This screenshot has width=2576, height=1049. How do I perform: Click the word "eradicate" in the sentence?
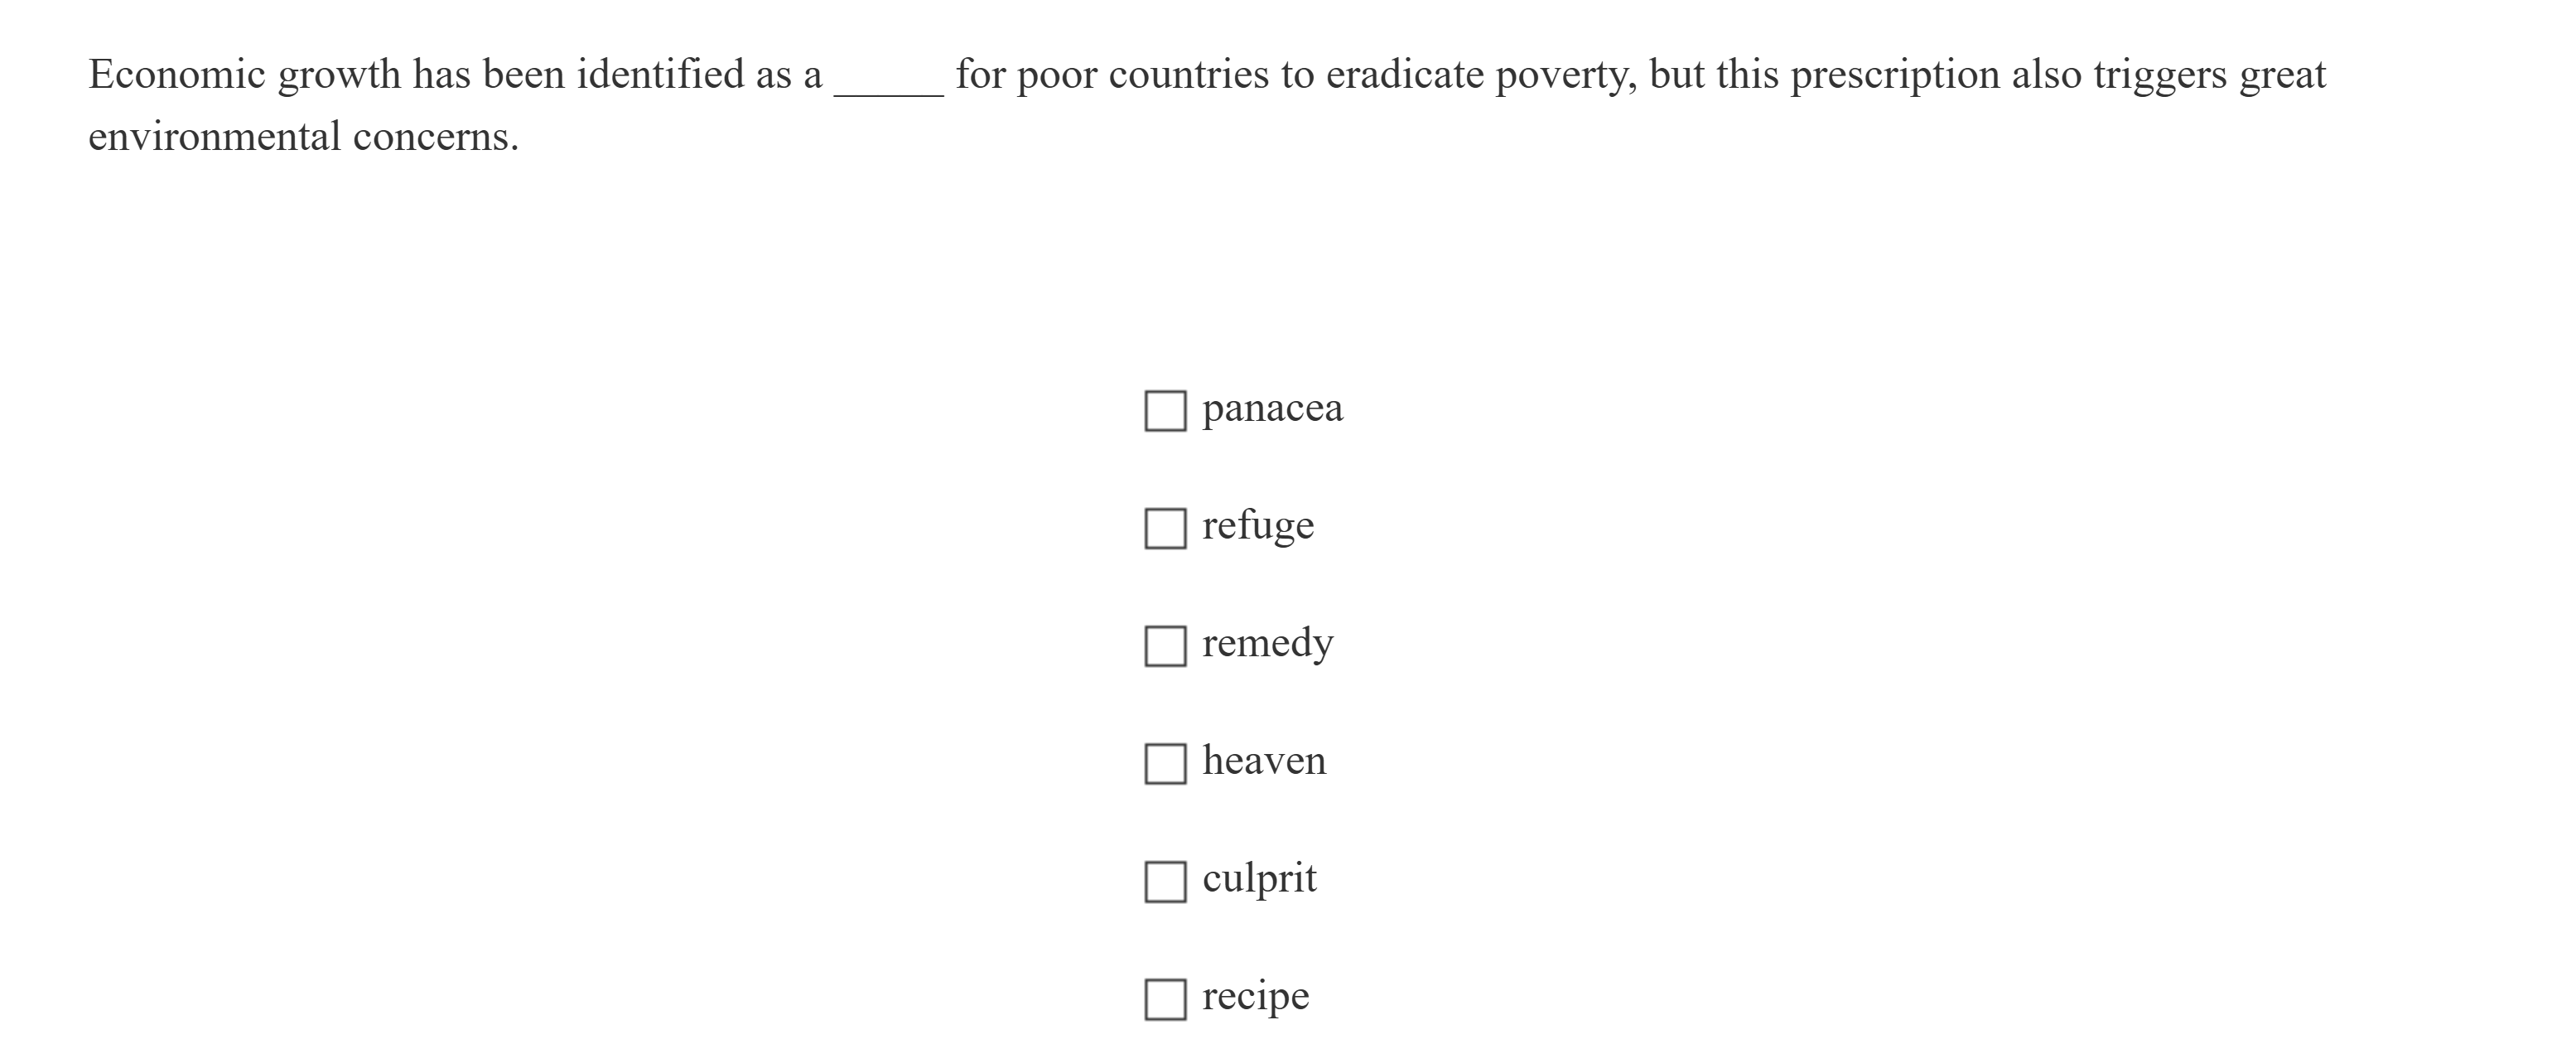[x=1404, y=75]
